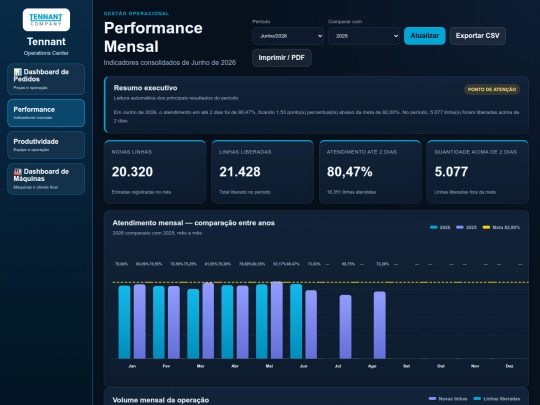The width and height of the screenshot is (540, 405).
Task: Click the Atendimento até 2 dias 80,47% value
Action: [x=350, y=172]
